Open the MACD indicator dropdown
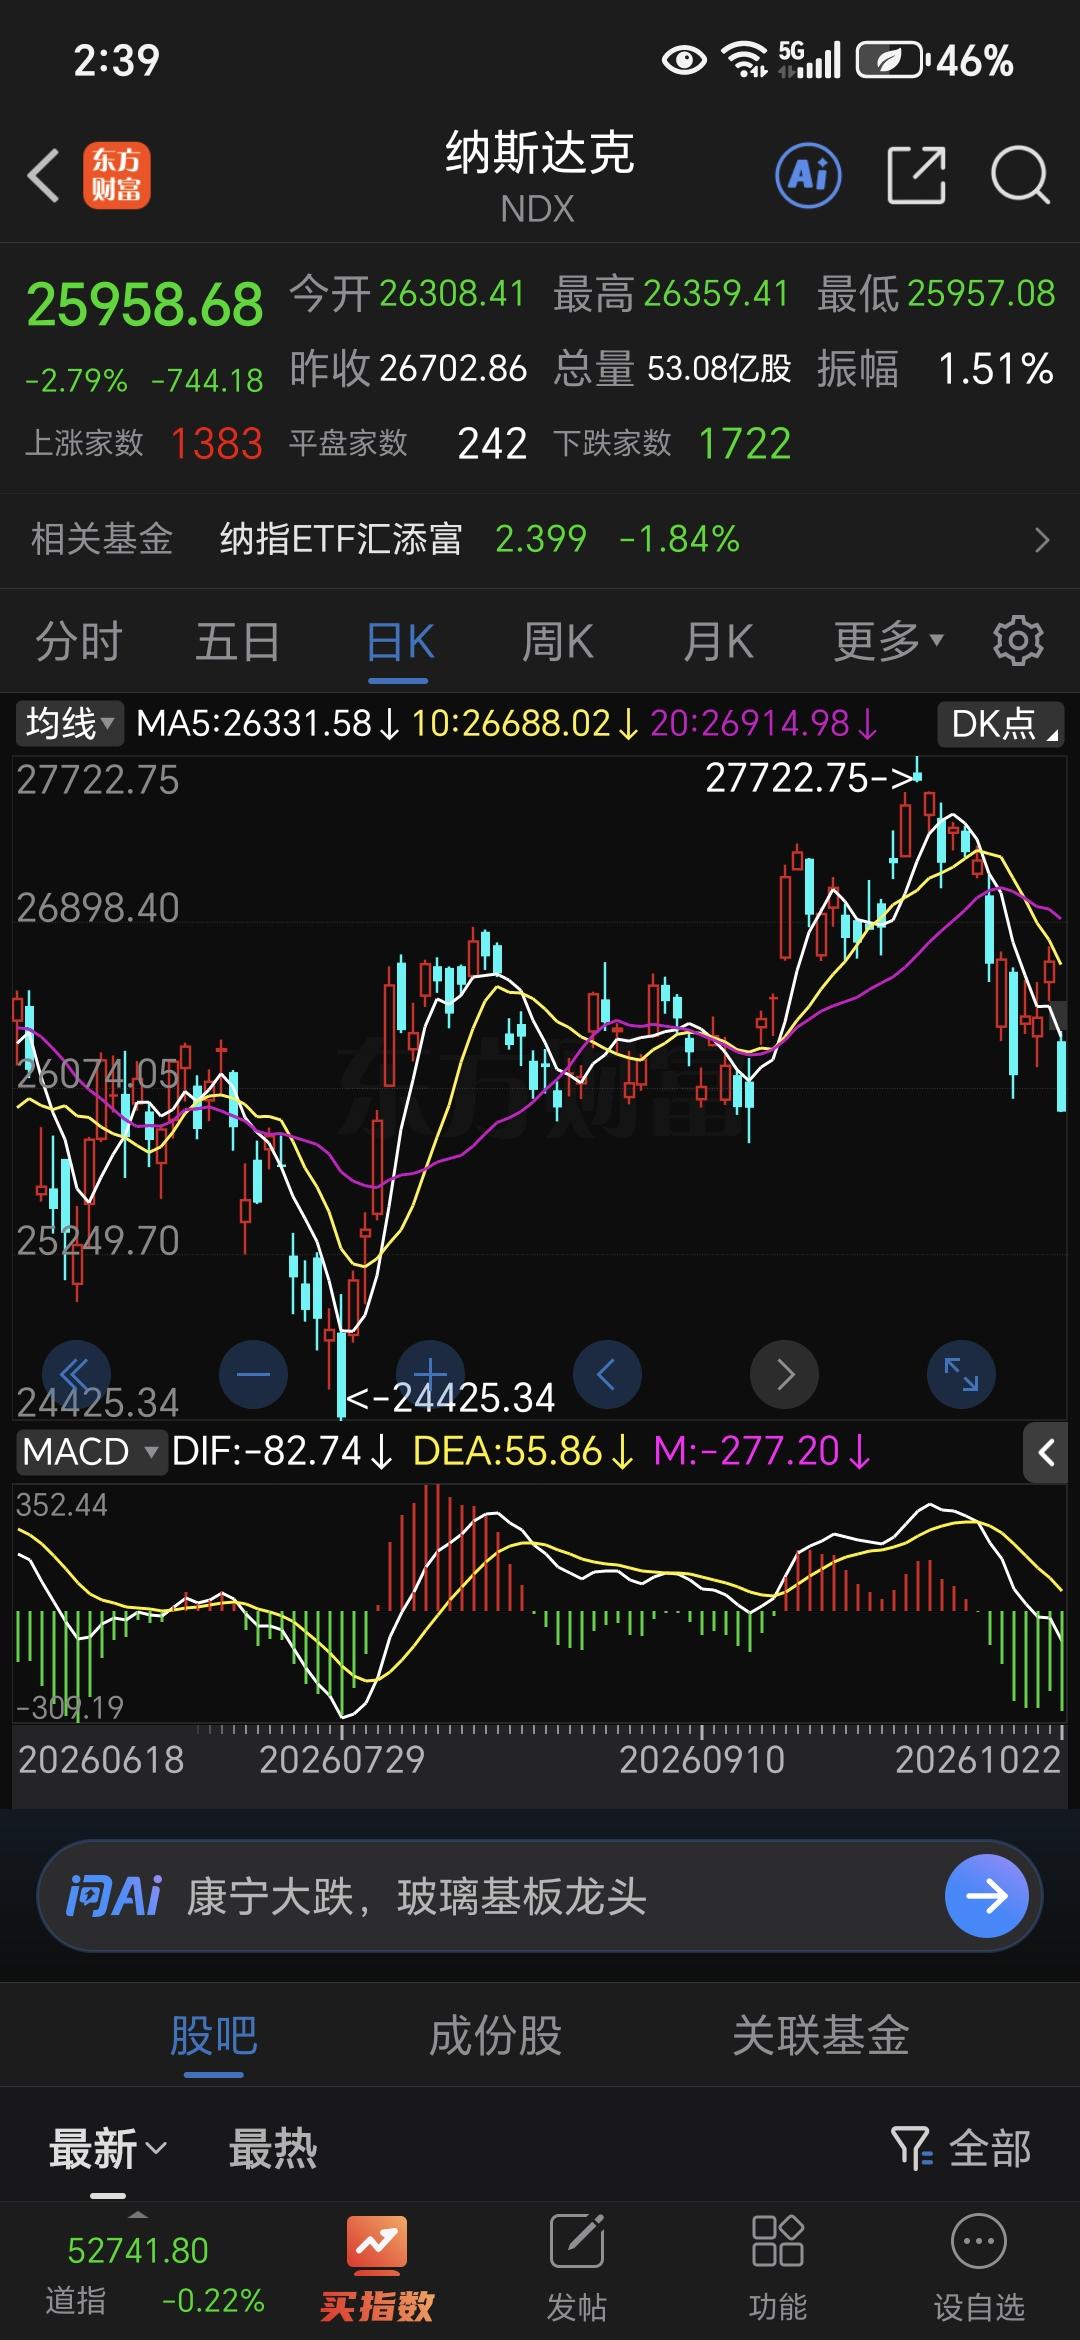Screen dimensions: 1080x2340 tap(90, 1451)
